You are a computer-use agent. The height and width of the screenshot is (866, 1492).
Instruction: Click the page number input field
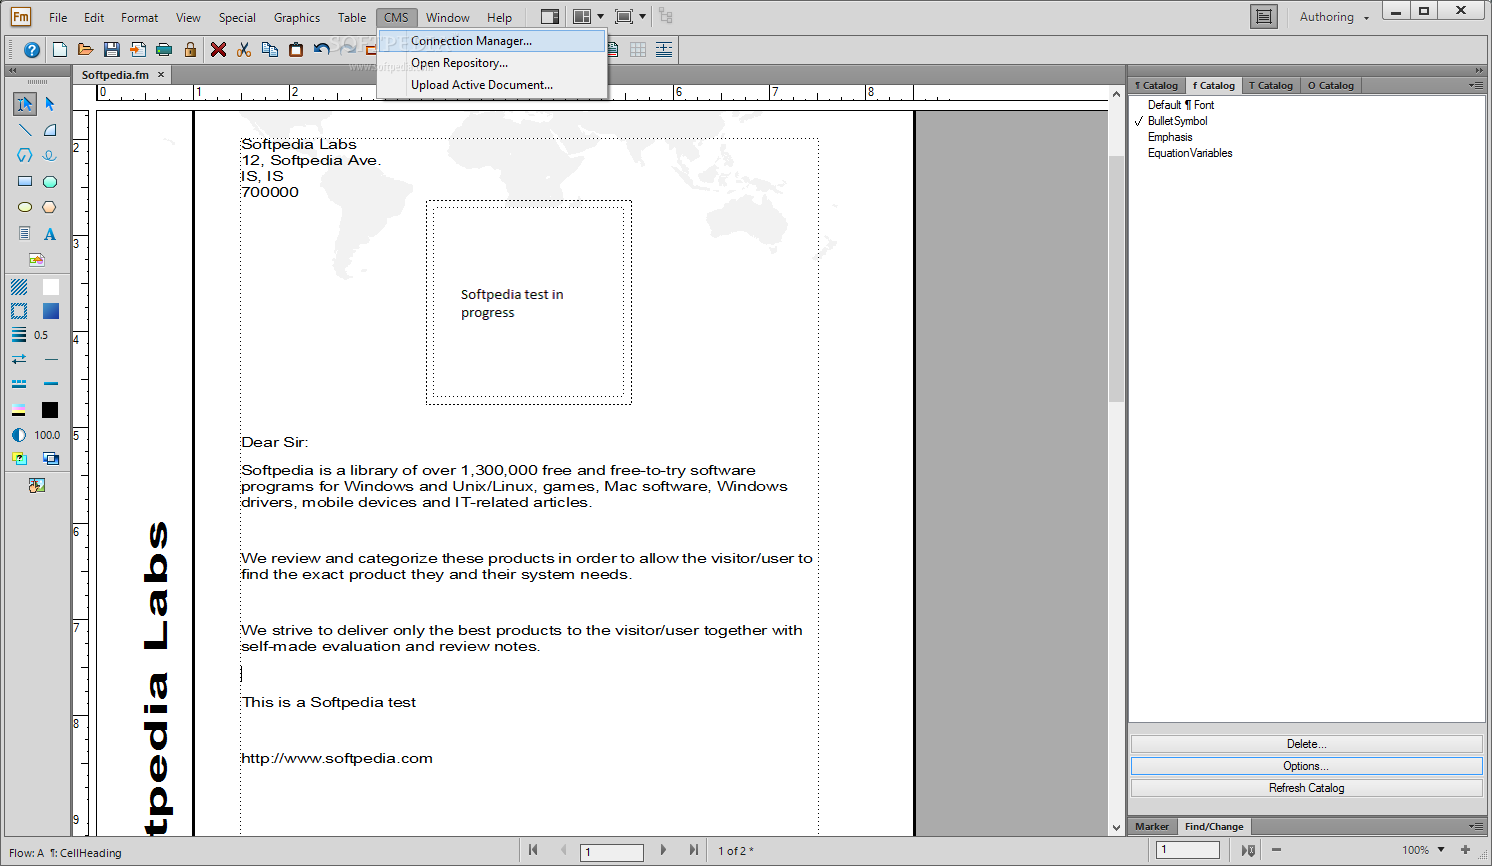(612, 852)
